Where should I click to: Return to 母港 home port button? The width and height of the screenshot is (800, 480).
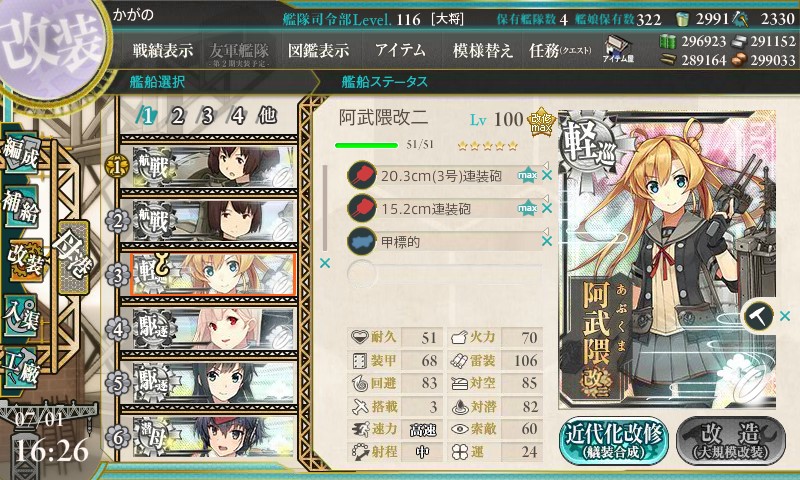74,257
